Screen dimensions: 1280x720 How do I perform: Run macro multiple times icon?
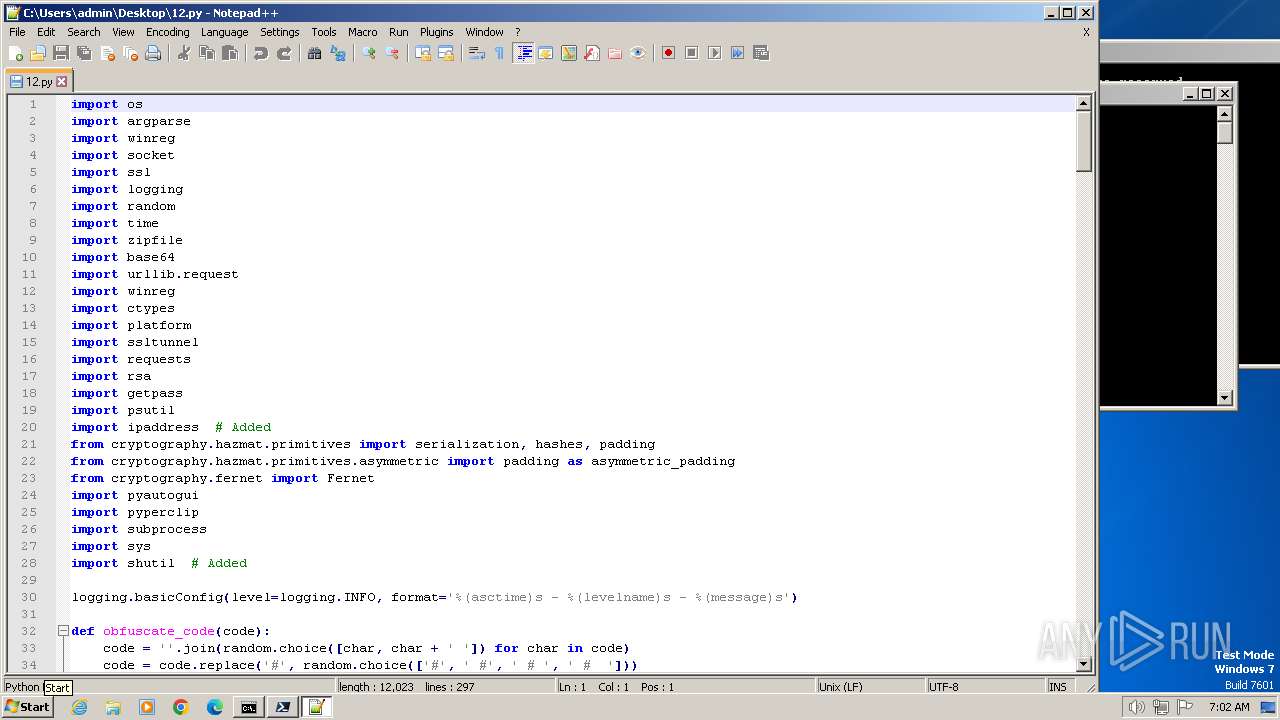pos(737,53)
